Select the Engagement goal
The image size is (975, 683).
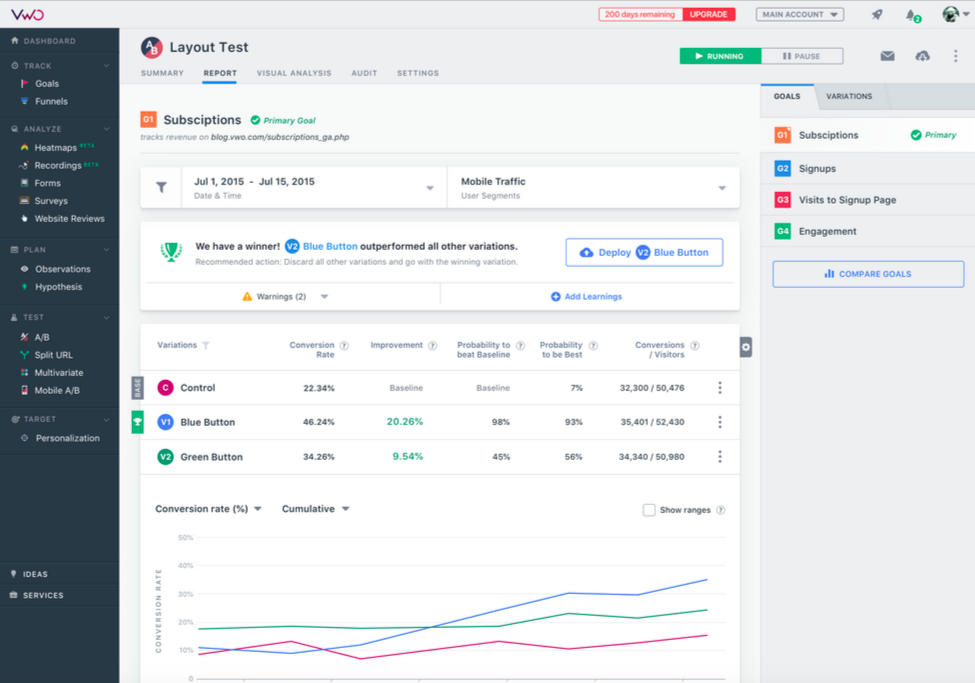point(867,231)
